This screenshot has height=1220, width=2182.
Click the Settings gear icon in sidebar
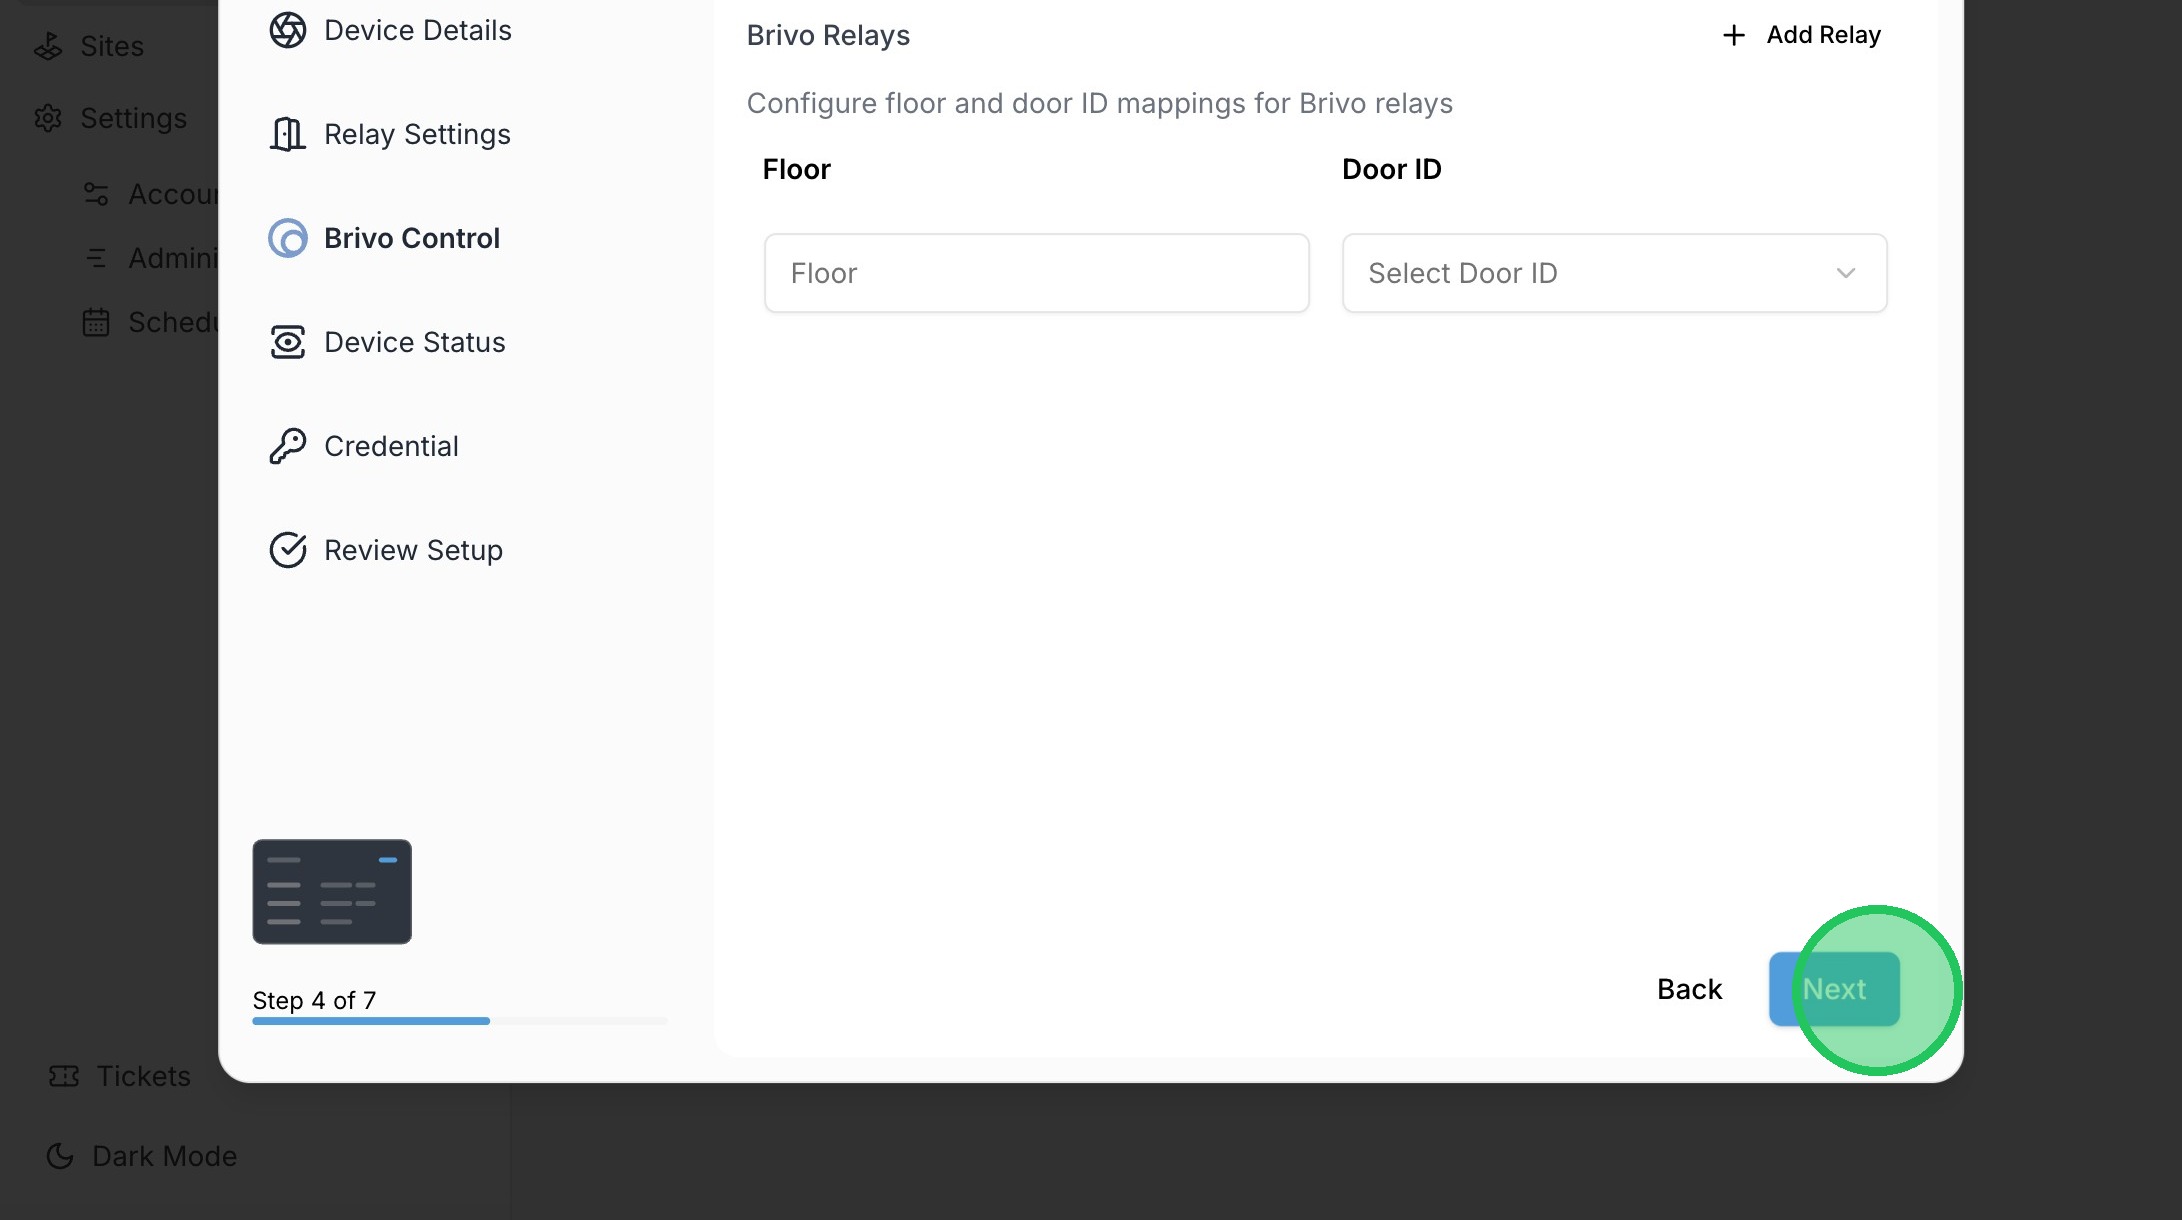click(48, 118)
